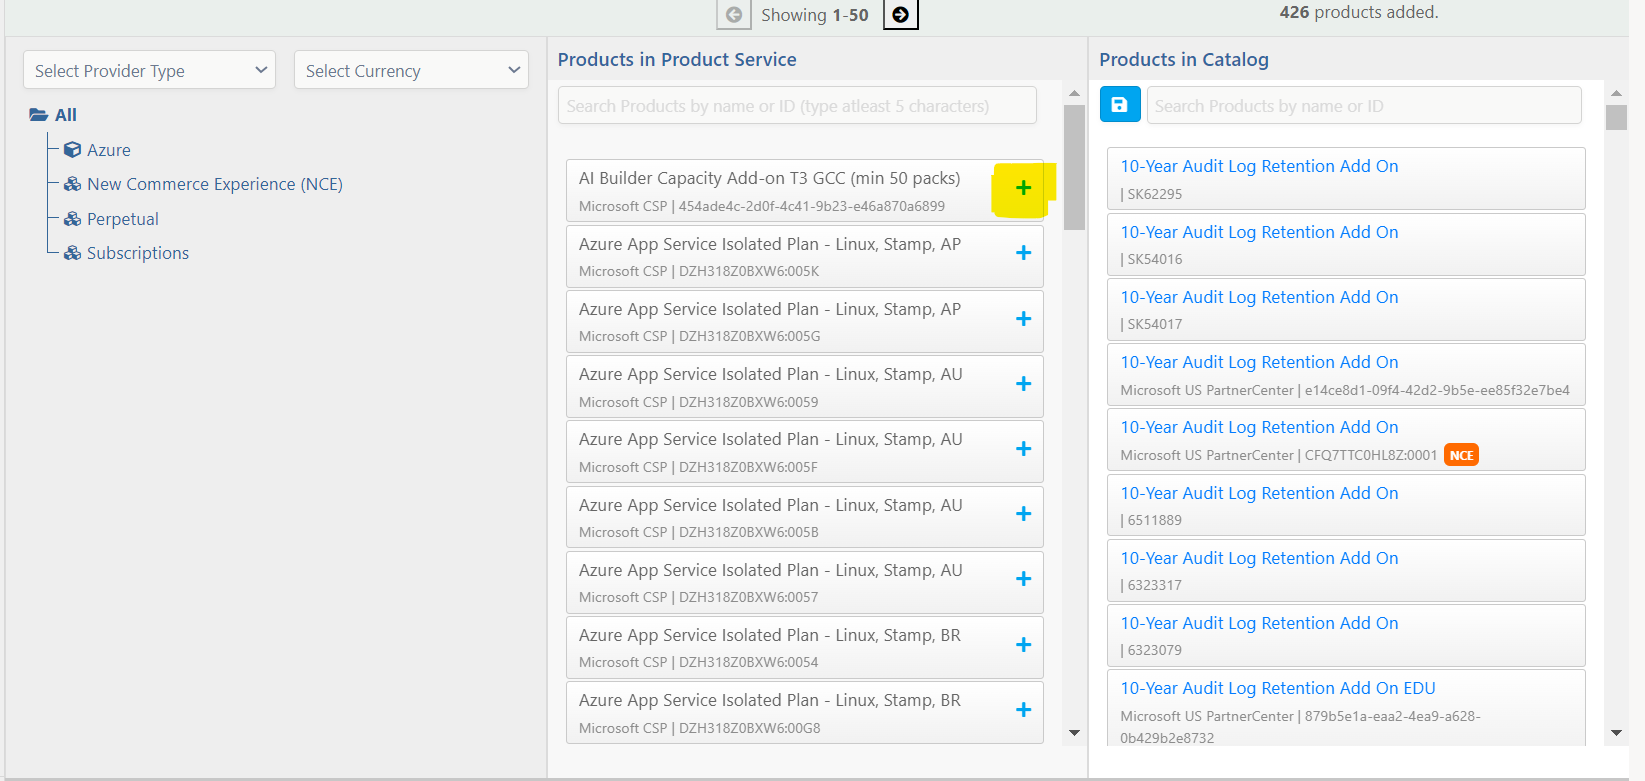The image size is (1645, 781).
Task: Open 10-Year Audit Log Retention Add On SK54017
Action: pyautogui.click(x=1259, y=297)
